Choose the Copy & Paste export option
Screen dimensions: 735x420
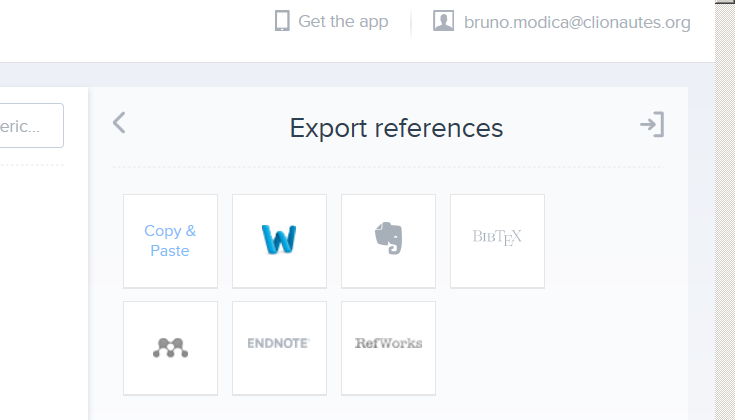coord(170,241)
